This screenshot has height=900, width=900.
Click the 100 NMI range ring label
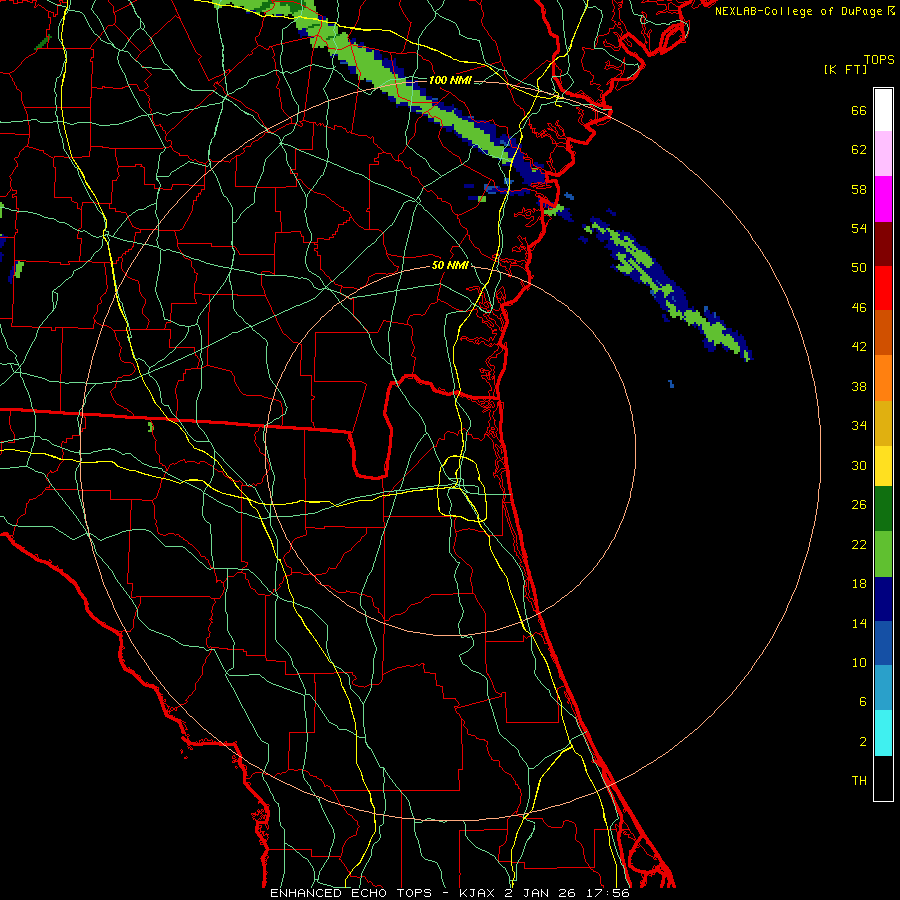[x=450, y=80]
